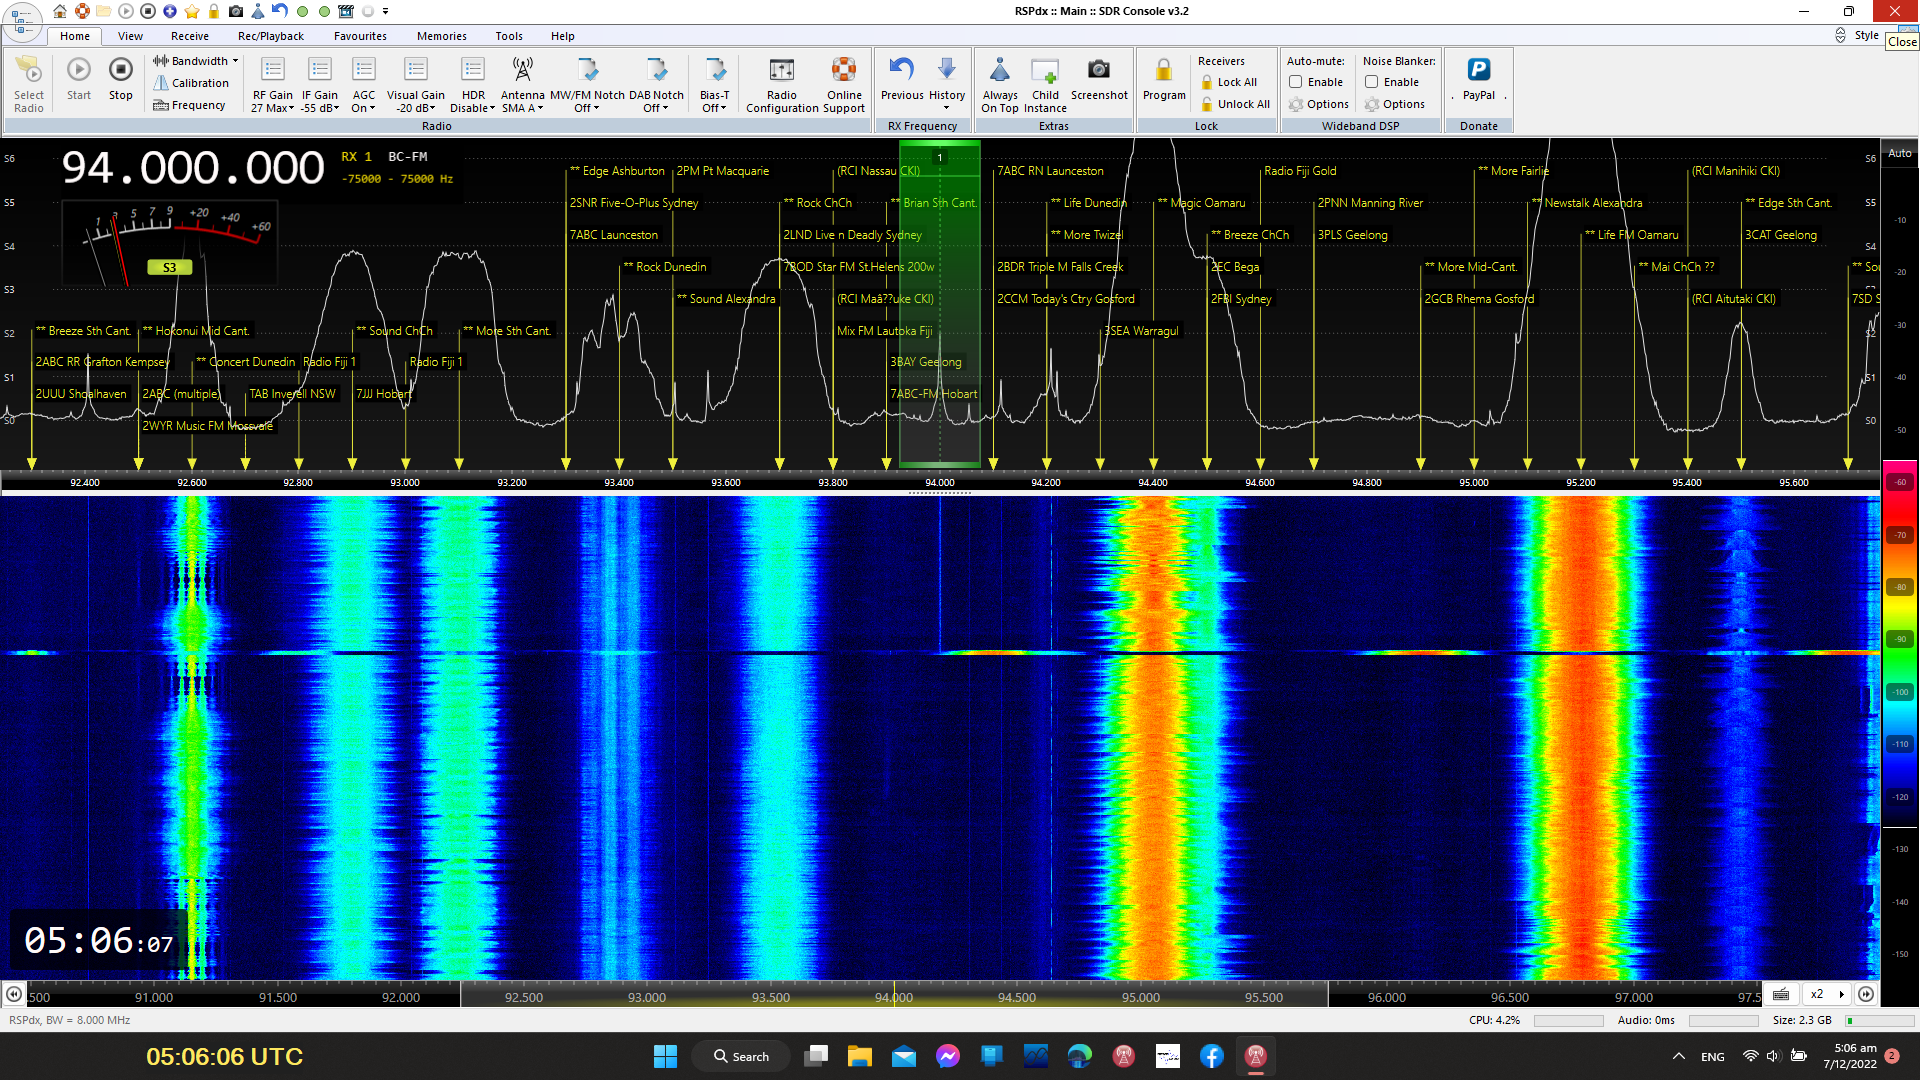The image size is (1920, 1080).
Task: Enable the Noise Blanker checkbox
Action: (1371, 82)
